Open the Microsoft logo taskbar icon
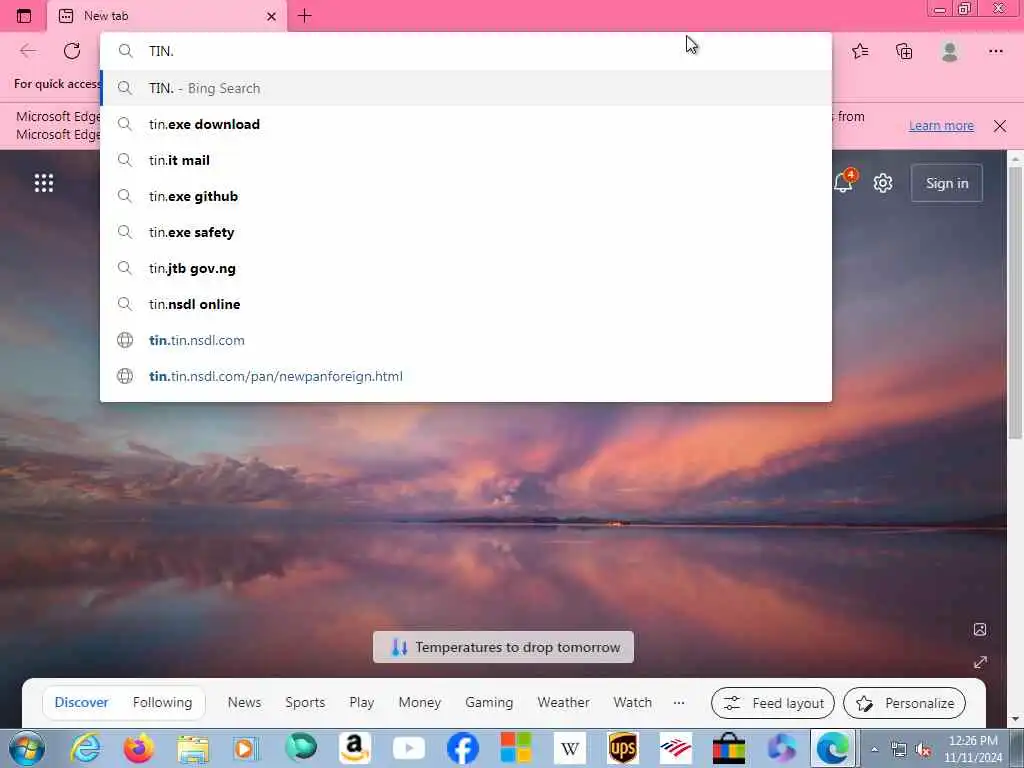Viewport: 1024px width, 768px height. 516,748
